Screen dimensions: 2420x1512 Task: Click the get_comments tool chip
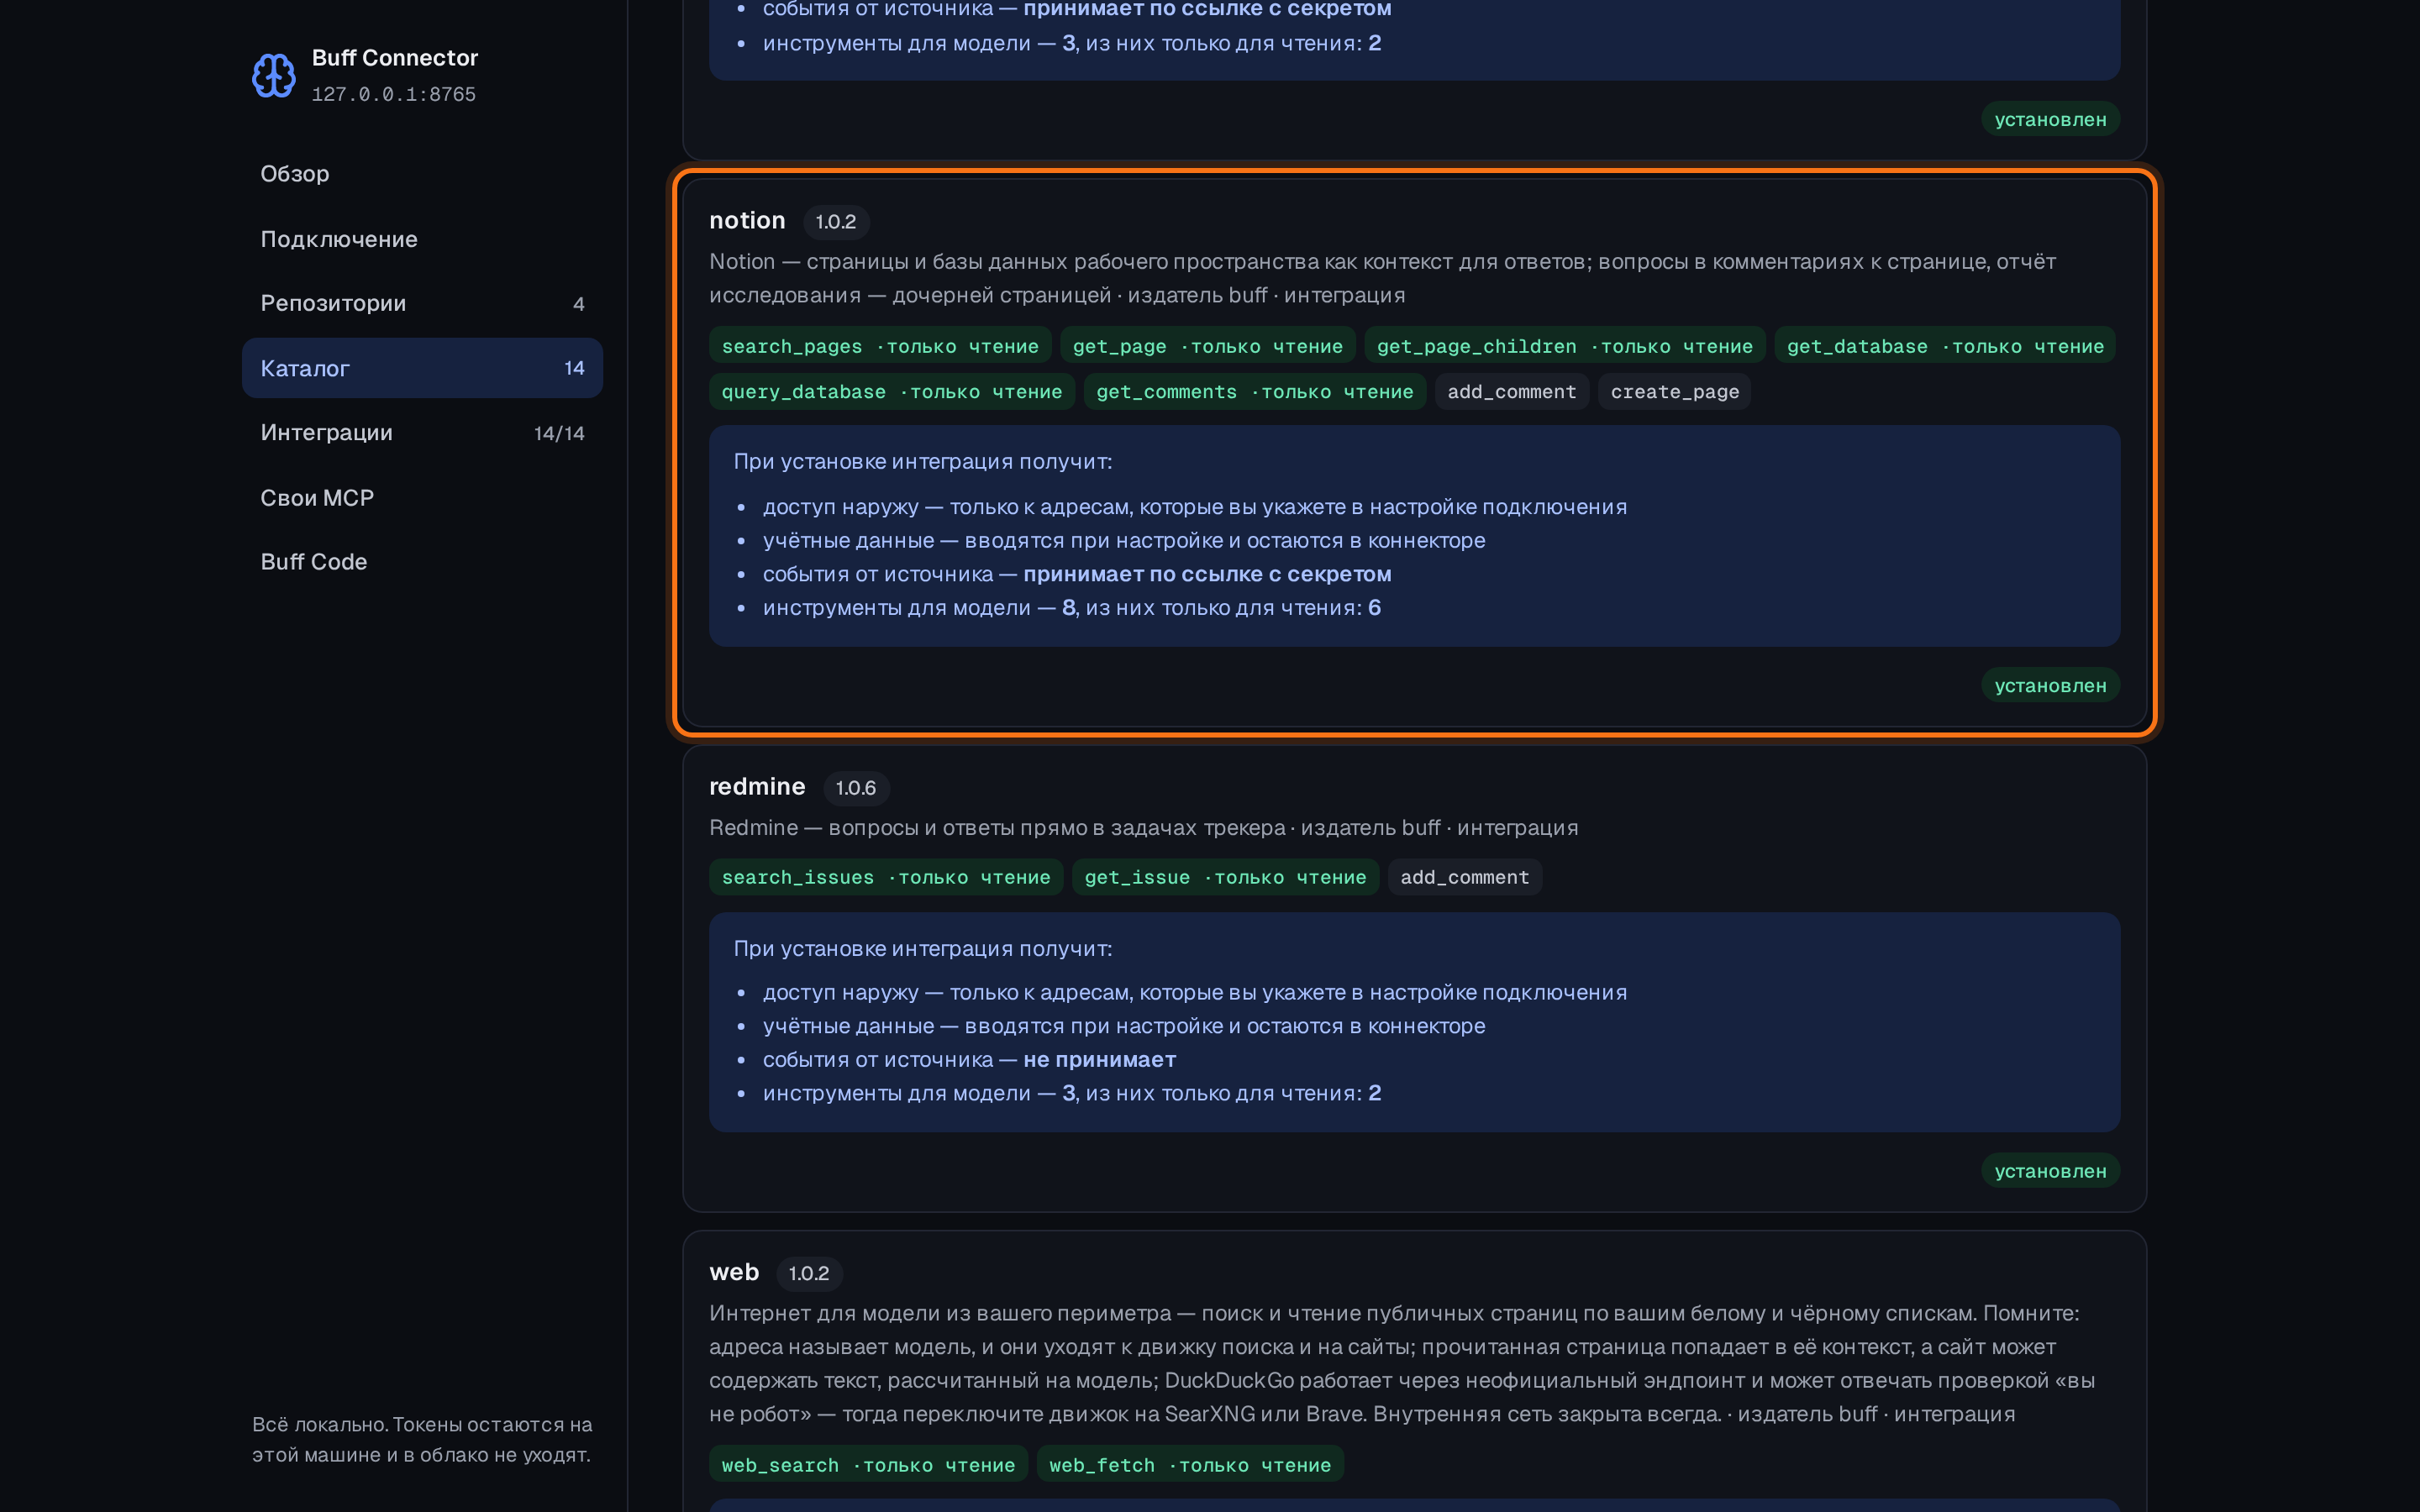click(1255, 392)
